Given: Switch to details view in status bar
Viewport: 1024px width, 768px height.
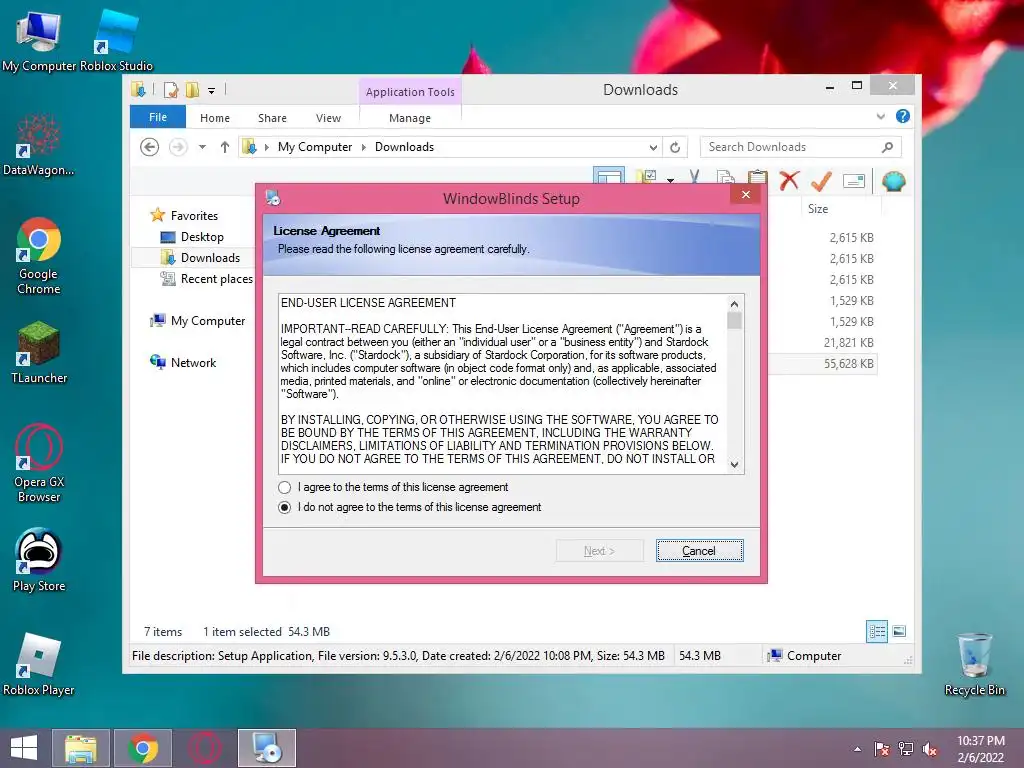Looking at the screenshot, I should [x=876, y=631].
